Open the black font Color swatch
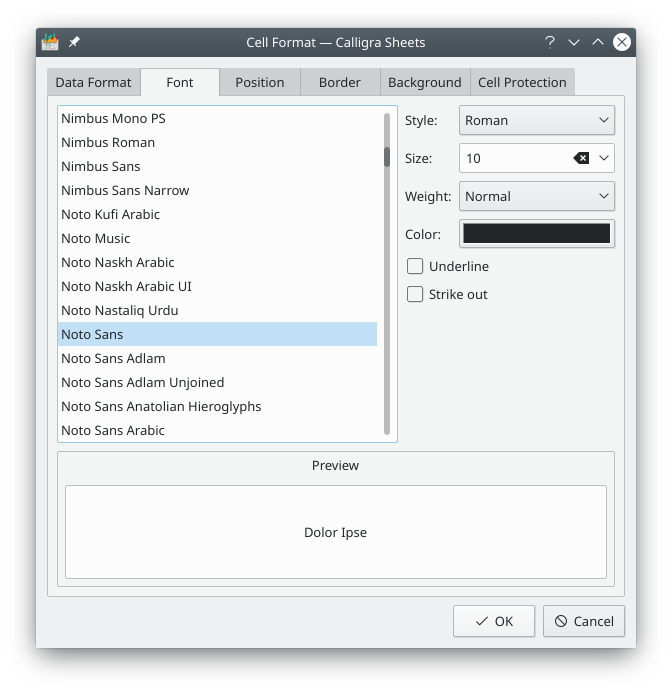Screen dimensions: 672x692 537,234
